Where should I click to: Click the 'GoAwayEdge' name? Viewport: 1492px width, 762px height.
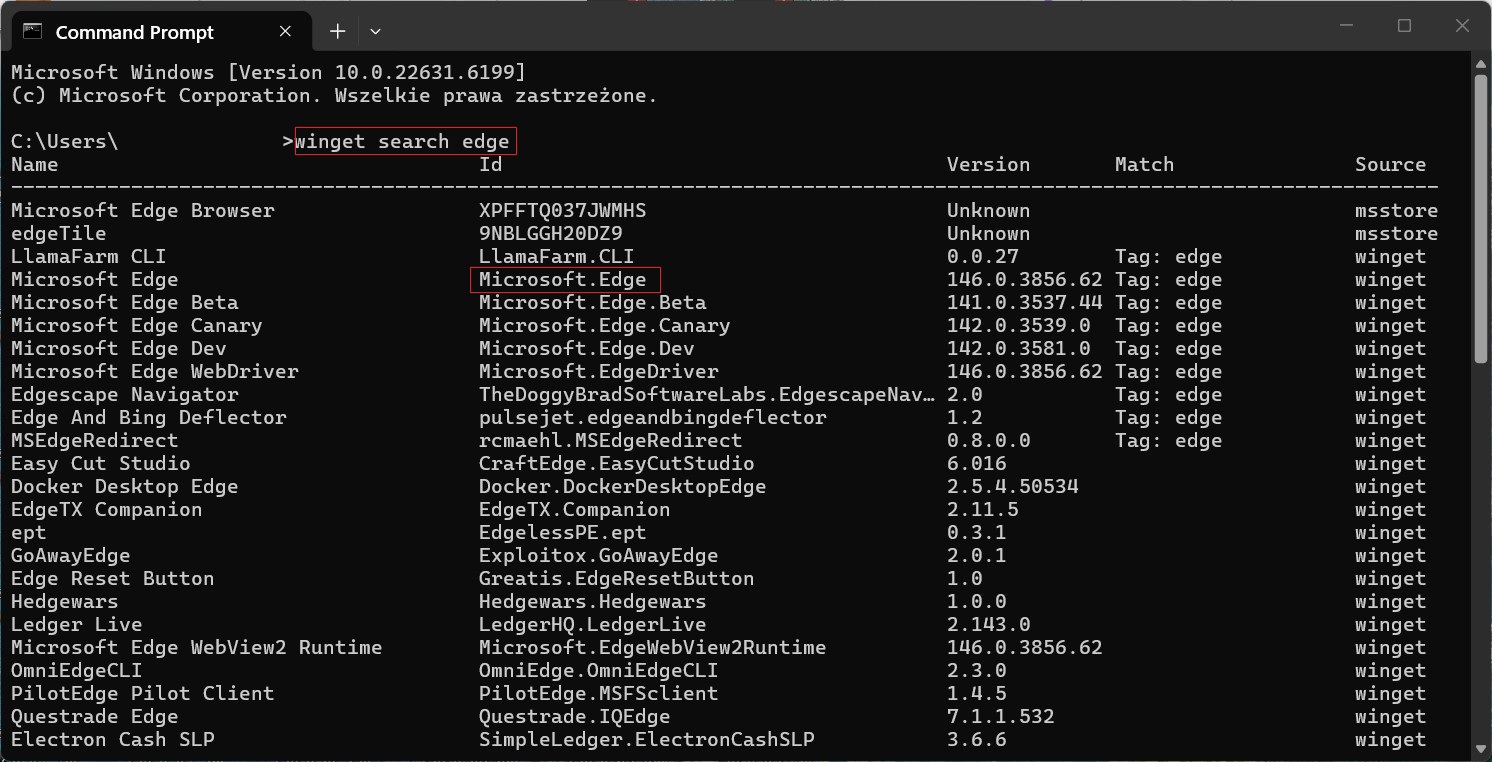coord(70,556)
